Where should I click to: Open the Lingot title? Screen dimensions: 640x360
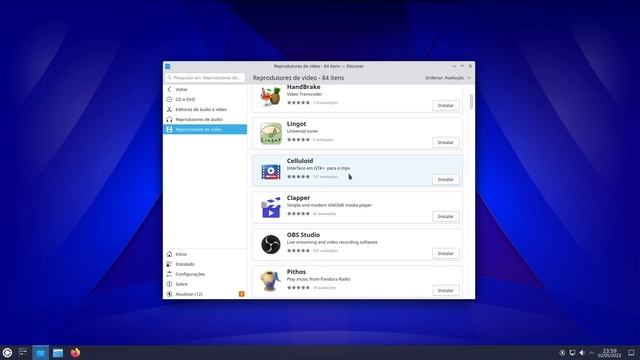click(296, 124)
